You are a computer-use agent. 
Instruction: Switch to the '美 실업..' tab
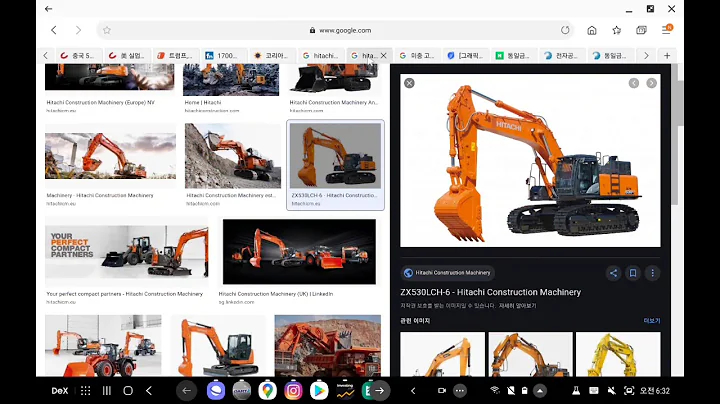coord(127,56)
